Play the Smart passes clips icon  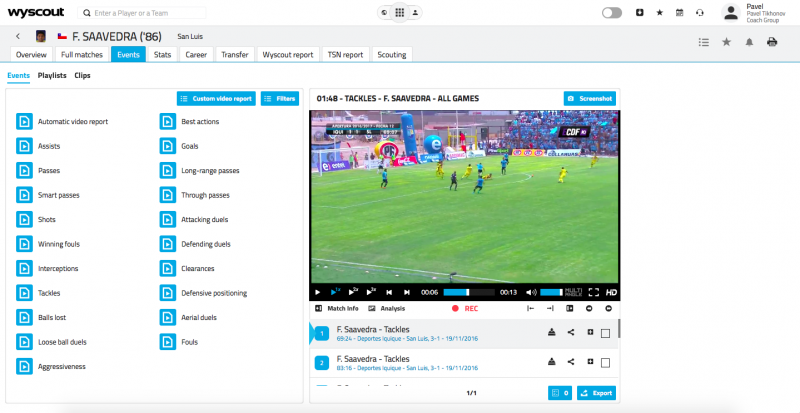[24, 195]
